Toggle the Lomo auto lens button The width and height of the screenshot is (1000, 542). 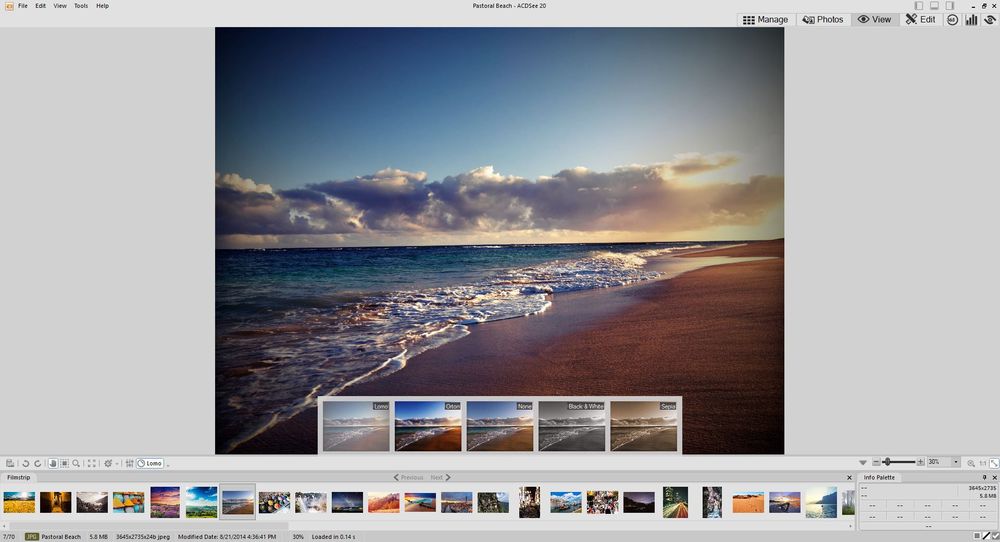[150, 463]
